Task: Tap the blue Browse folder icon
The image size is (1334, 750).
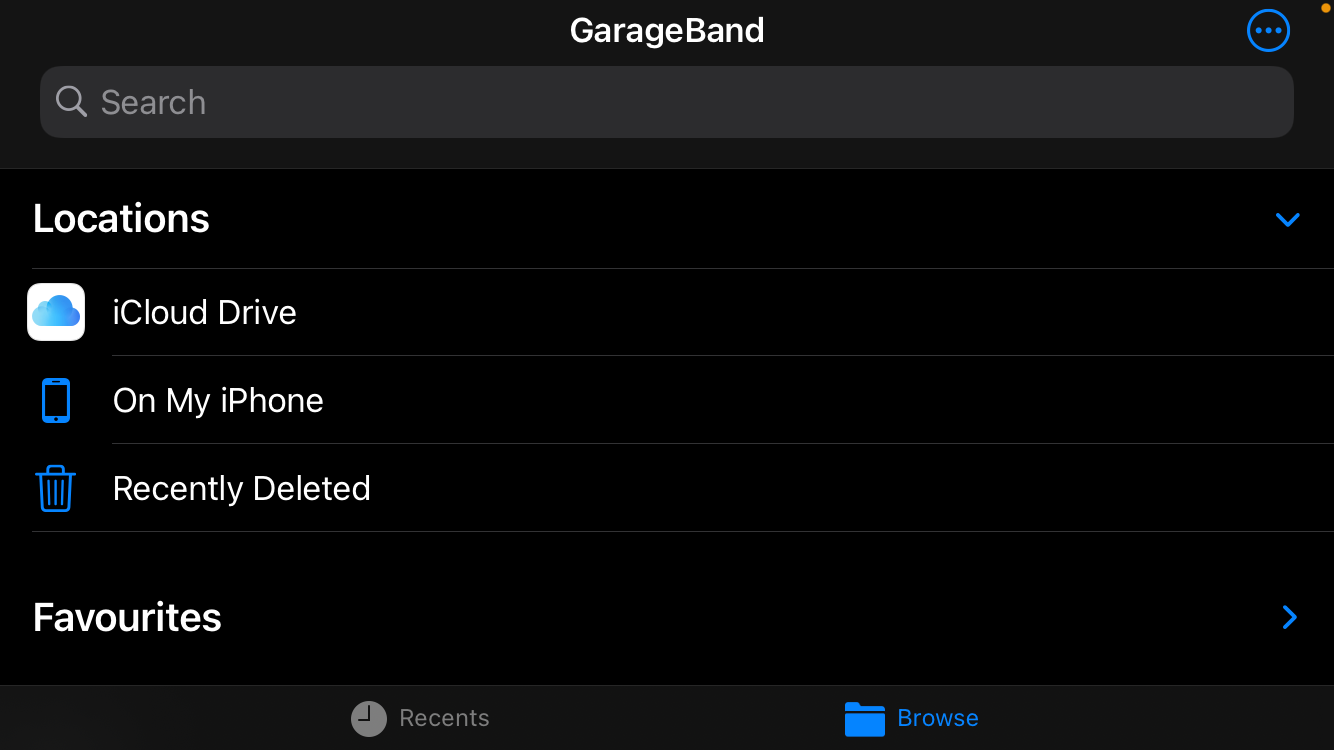Action: coord(864,718)
